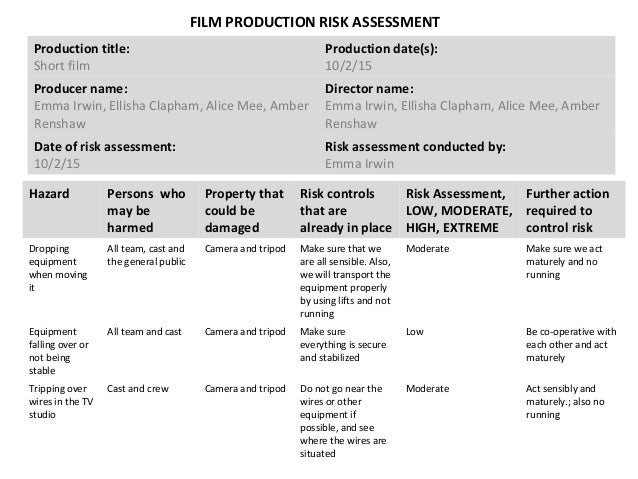The height and width of the screenshot is (479, 638).
Task: Select the Production date(s) label
Action: coord(381,48)
